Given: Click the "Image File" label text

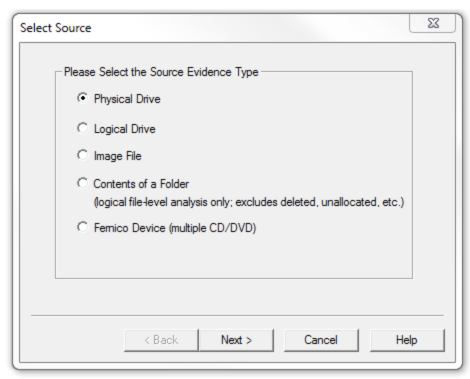Looking at the screenshot, I should pyautogui.click(x=118, y=156).
